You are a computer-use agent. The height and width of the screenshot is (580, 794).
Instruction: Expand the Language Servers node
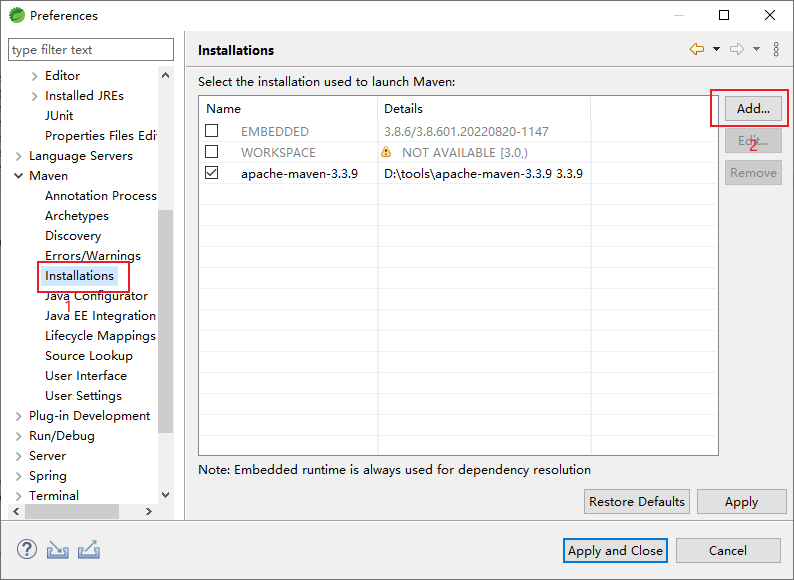click(x=19, y=156)
